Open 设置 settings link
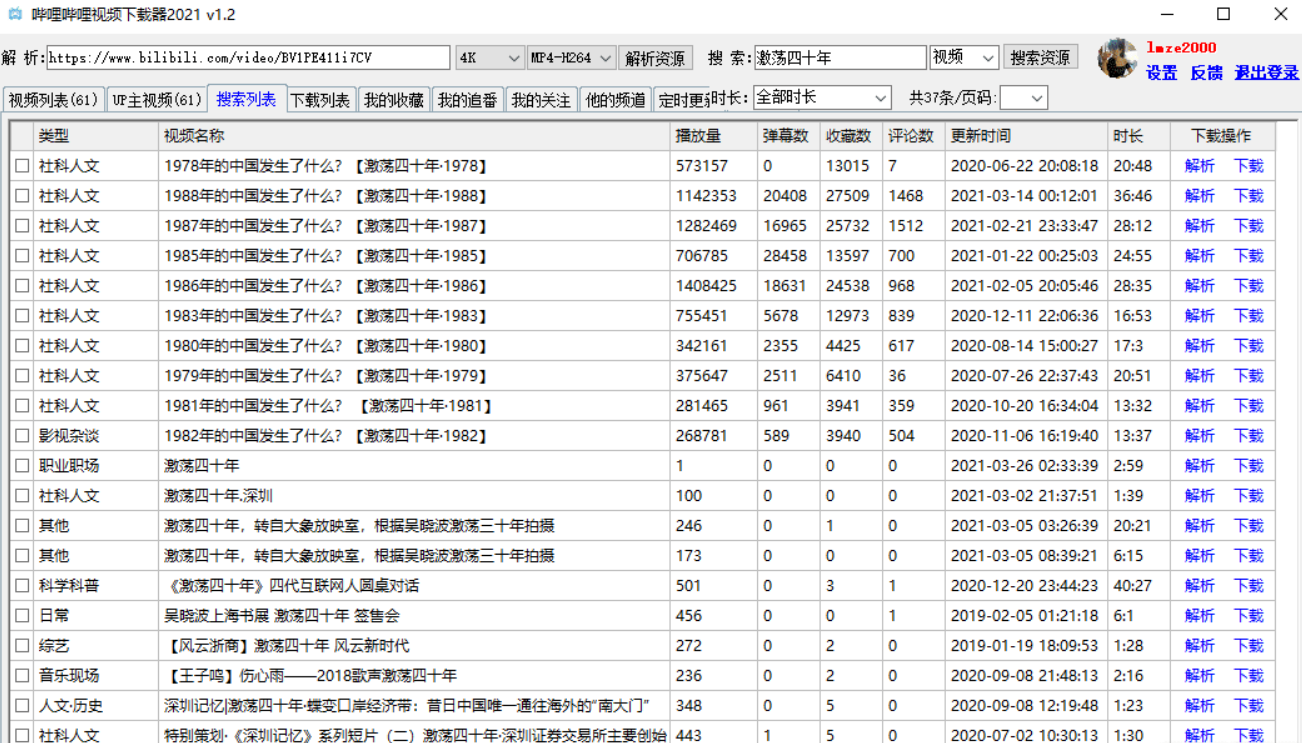 click(x=1161, y=73)
